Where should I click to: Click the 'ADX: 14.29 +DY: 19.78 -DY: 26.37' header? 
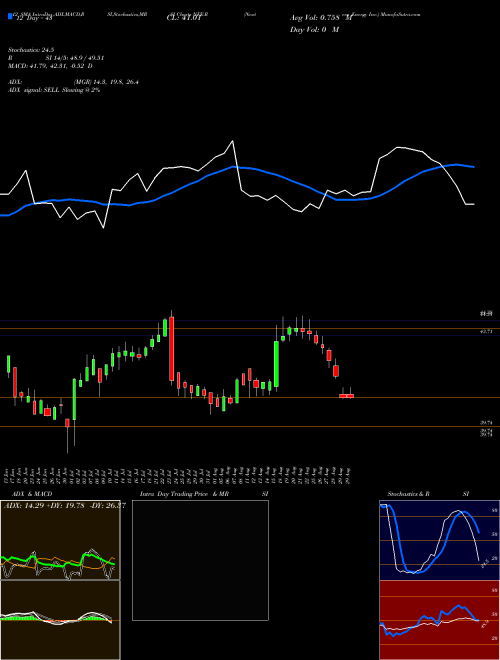pos(64,505)
